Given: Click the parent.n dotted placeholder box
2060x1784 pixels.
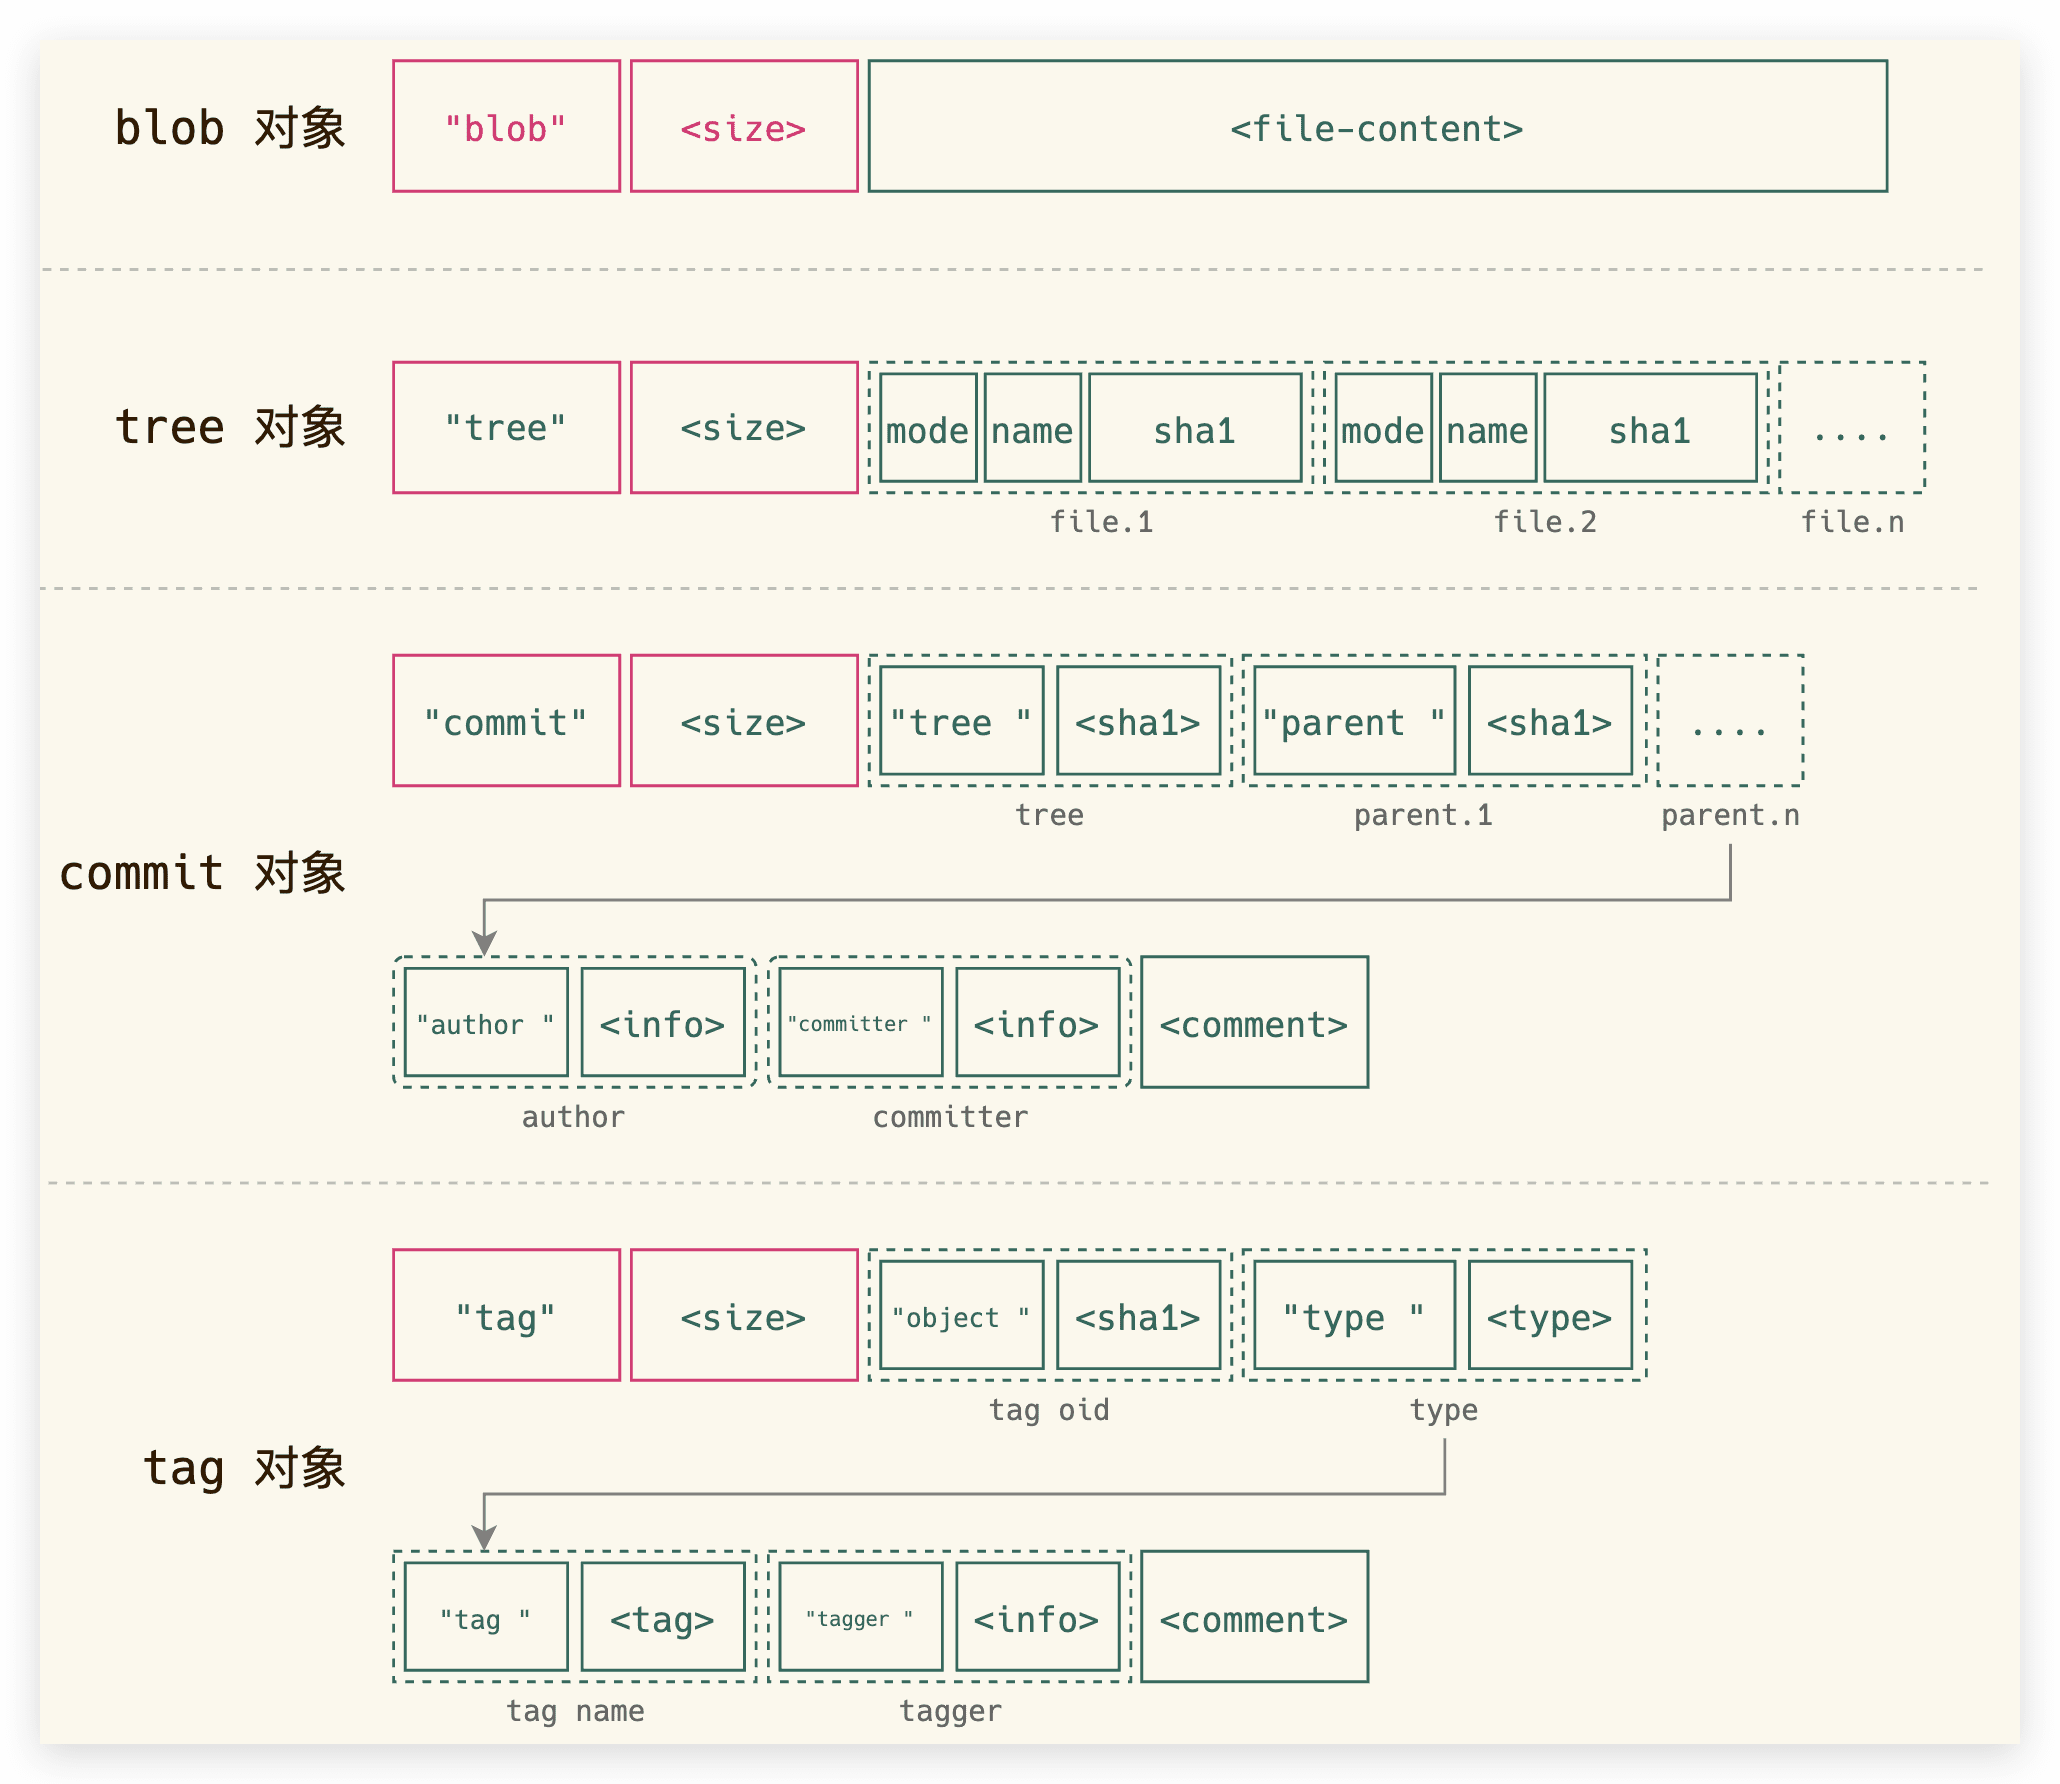Looking at the screenshot, I should pos(1730,721).
